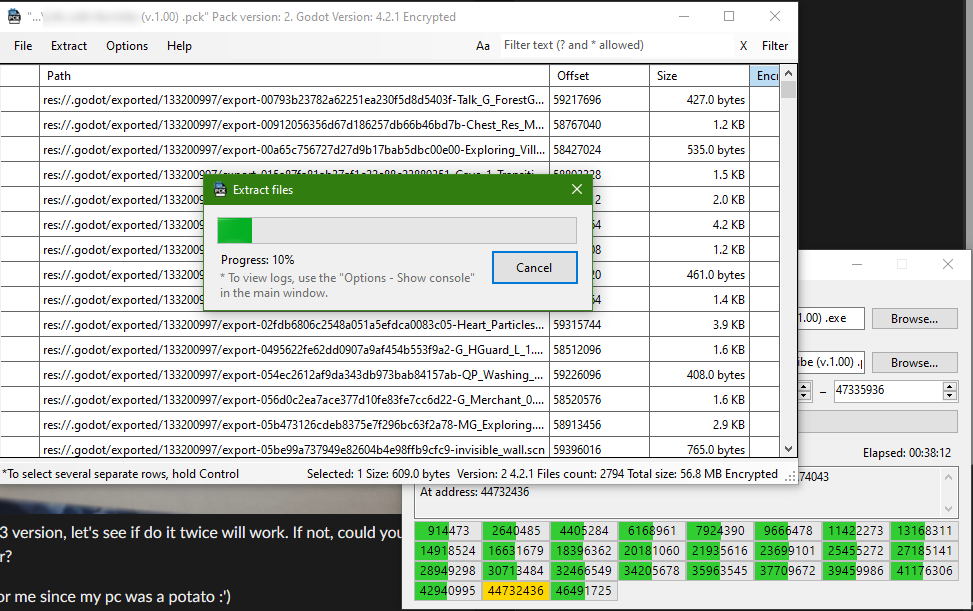Sort by the Path column header
The image size is (973, 611).
point(294,76)
